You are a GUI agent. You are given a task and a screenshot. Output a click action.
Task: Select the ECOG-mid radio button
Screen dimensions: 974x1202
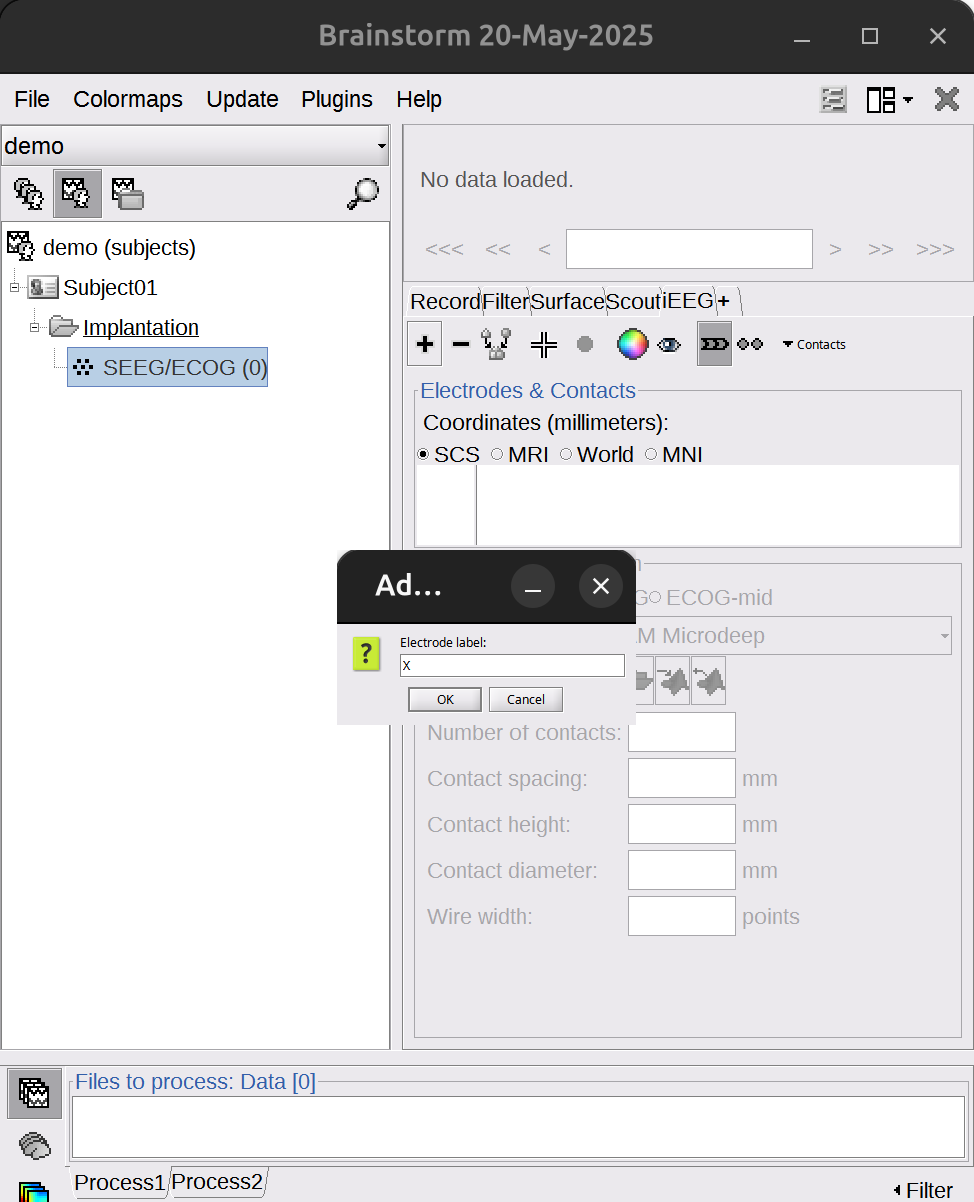pyautogui.click(x=710, y=597)
